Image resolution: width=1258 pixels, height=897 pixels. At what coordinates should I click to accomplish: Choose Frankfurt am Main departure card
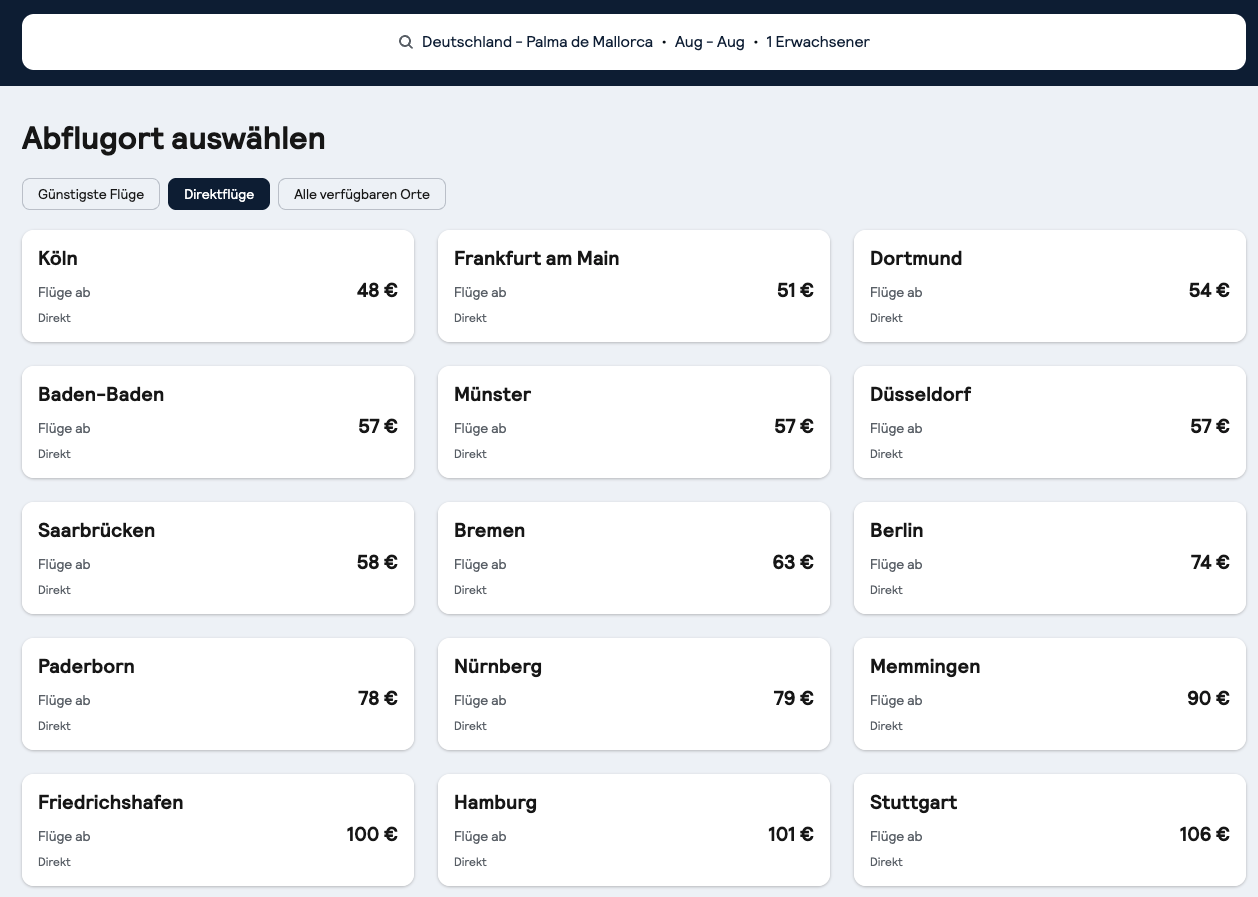tap(634, 286)
